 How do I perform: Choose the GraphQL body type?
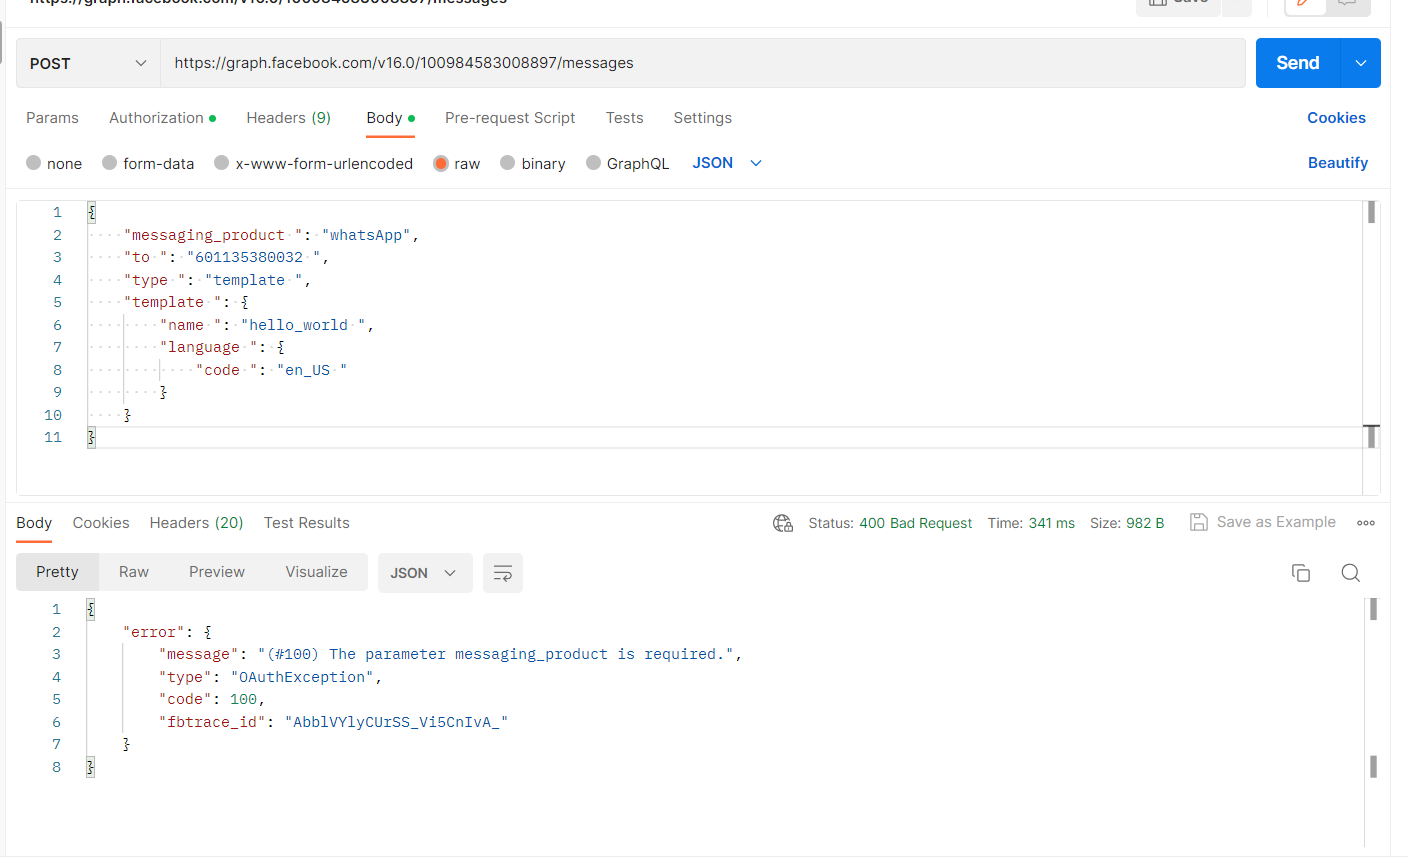(627, 163)
